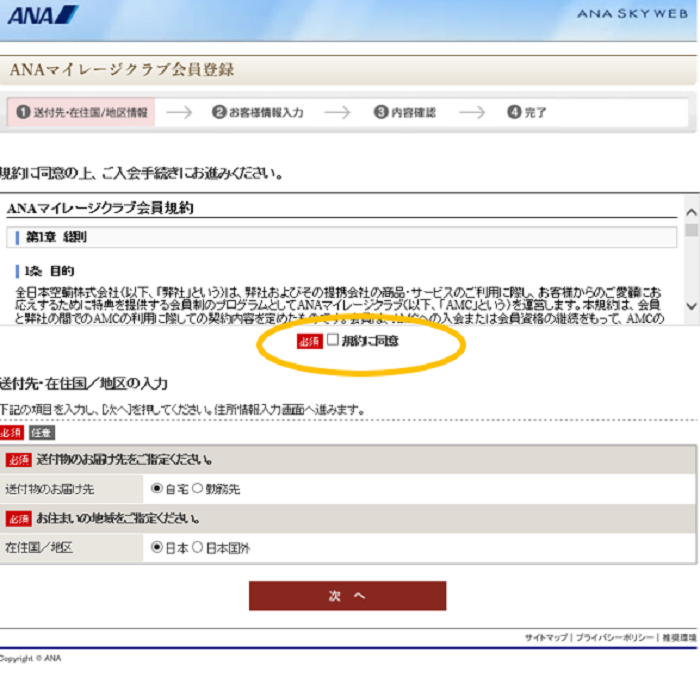This screenshot has width=700, height=678.
Task: Click the 送付物のお届け先 row label
Action: click(50, 489)
